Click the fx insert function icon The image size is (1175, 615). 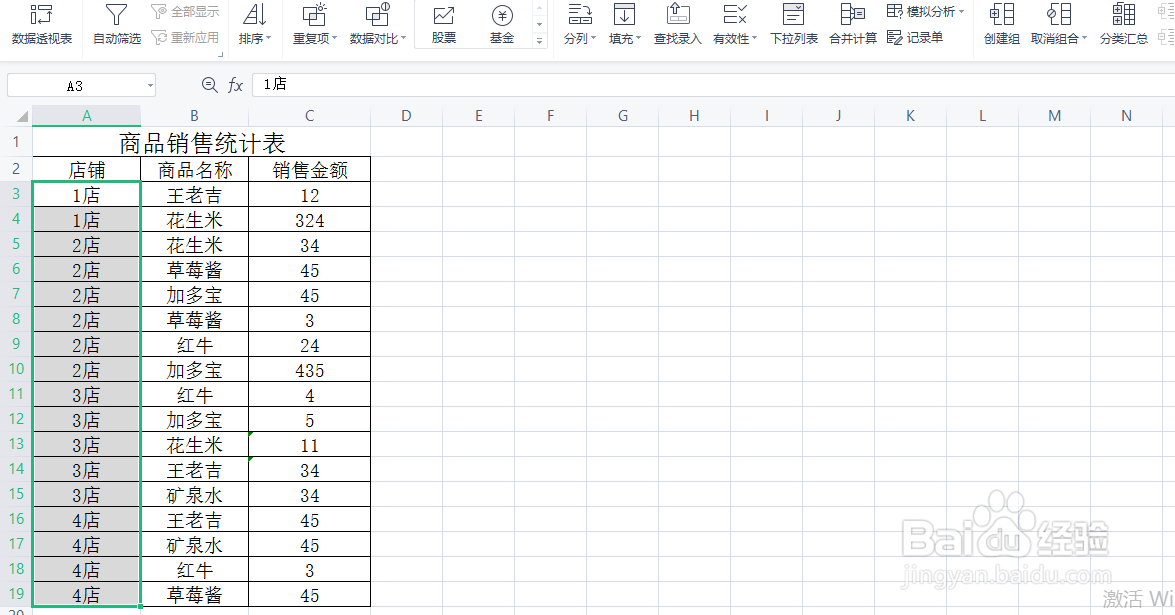pos(235,85)
